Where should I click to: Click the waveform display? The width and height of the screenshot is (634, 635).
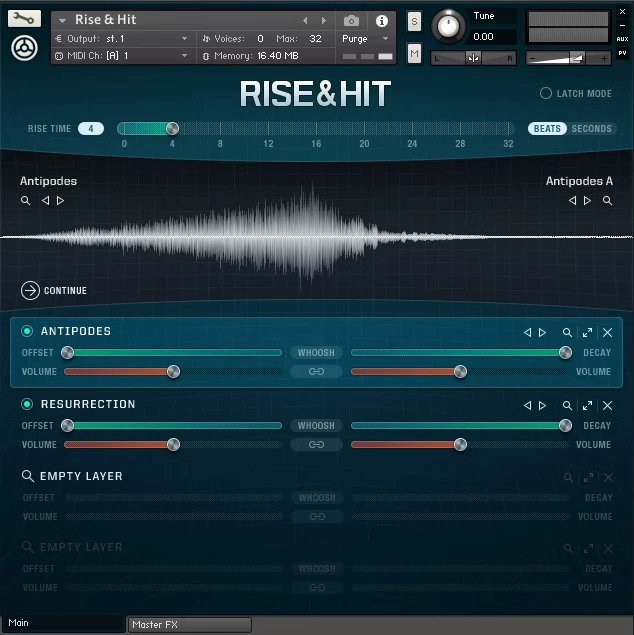point(317,237)
